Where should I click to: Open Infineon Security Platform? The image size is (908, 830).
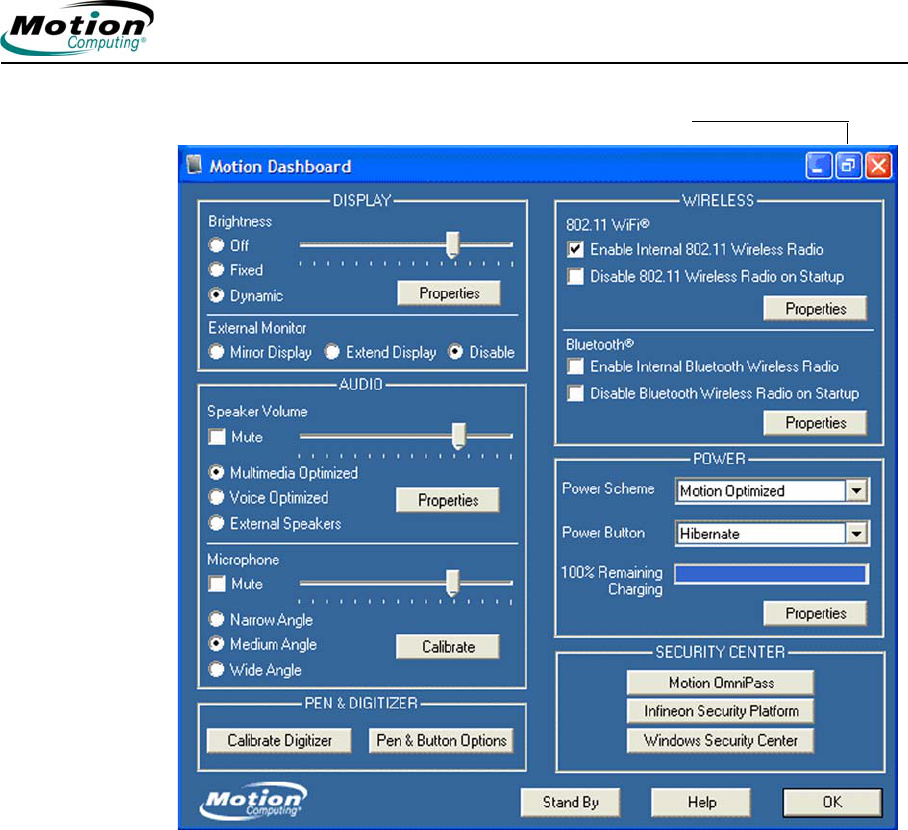(720, 711)
